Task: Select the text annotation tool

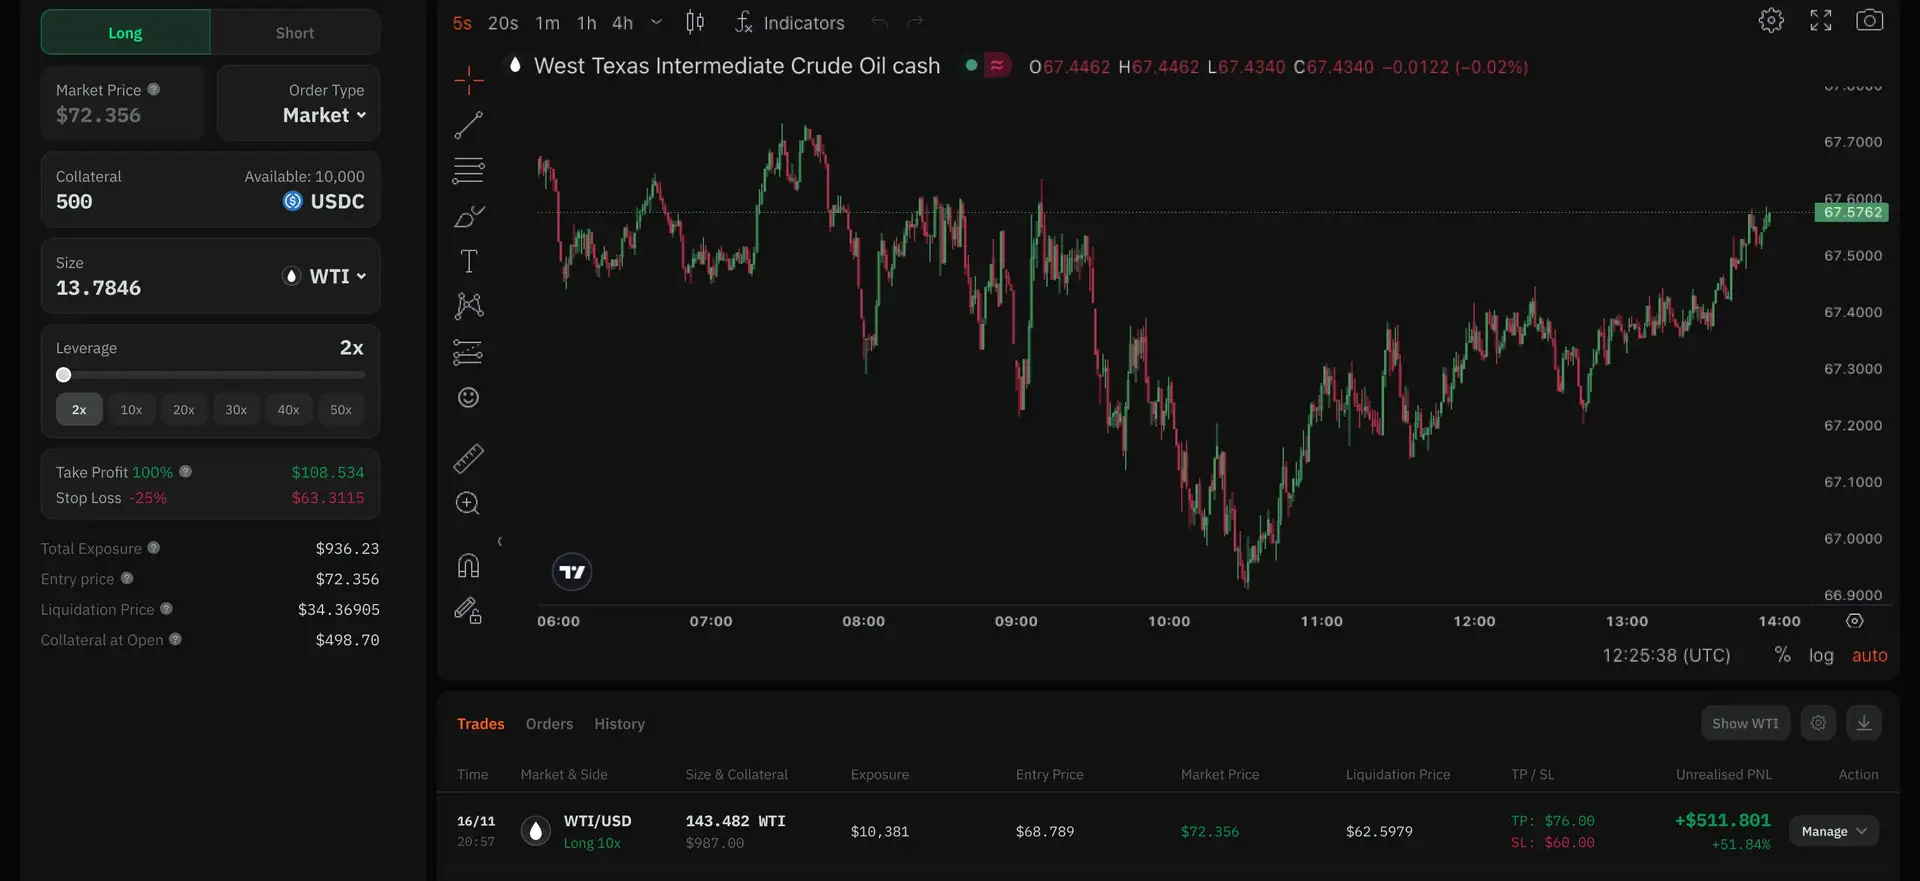Action: point(468,261)
